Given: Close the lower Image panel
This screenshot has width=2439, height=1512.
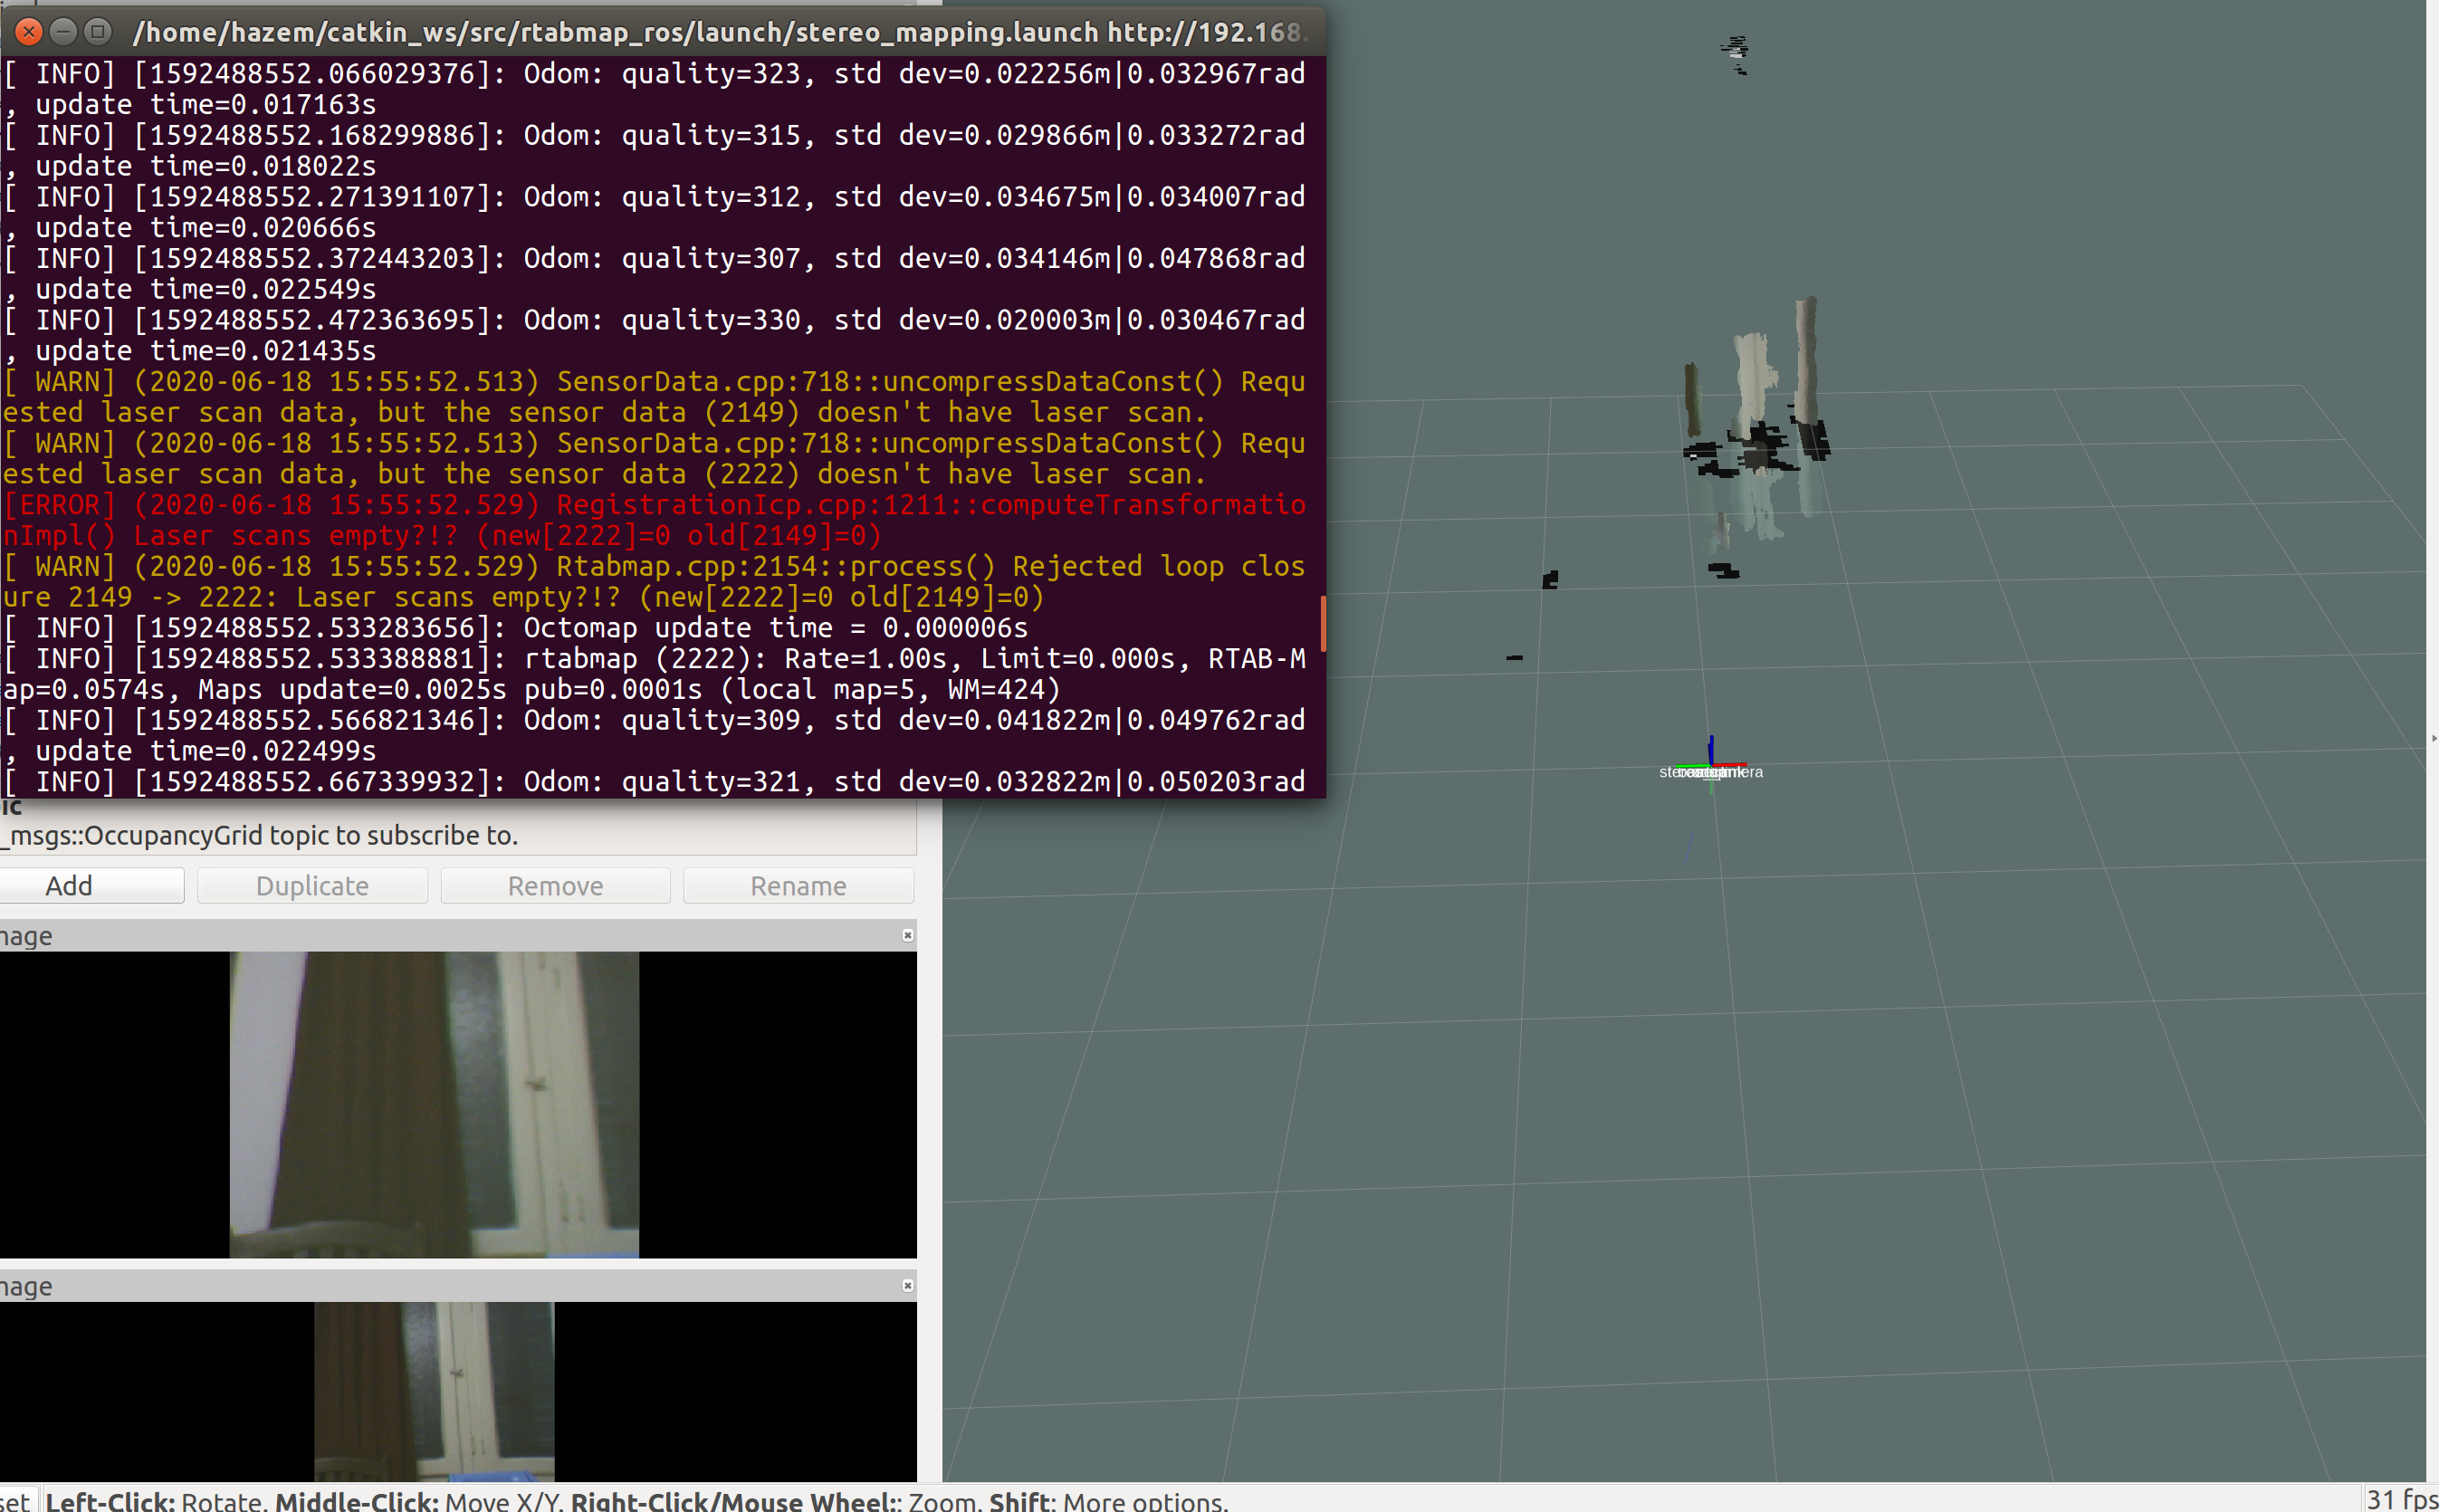Looking at the screenshot, I should pyautogui.click(x=907, y=1285).
